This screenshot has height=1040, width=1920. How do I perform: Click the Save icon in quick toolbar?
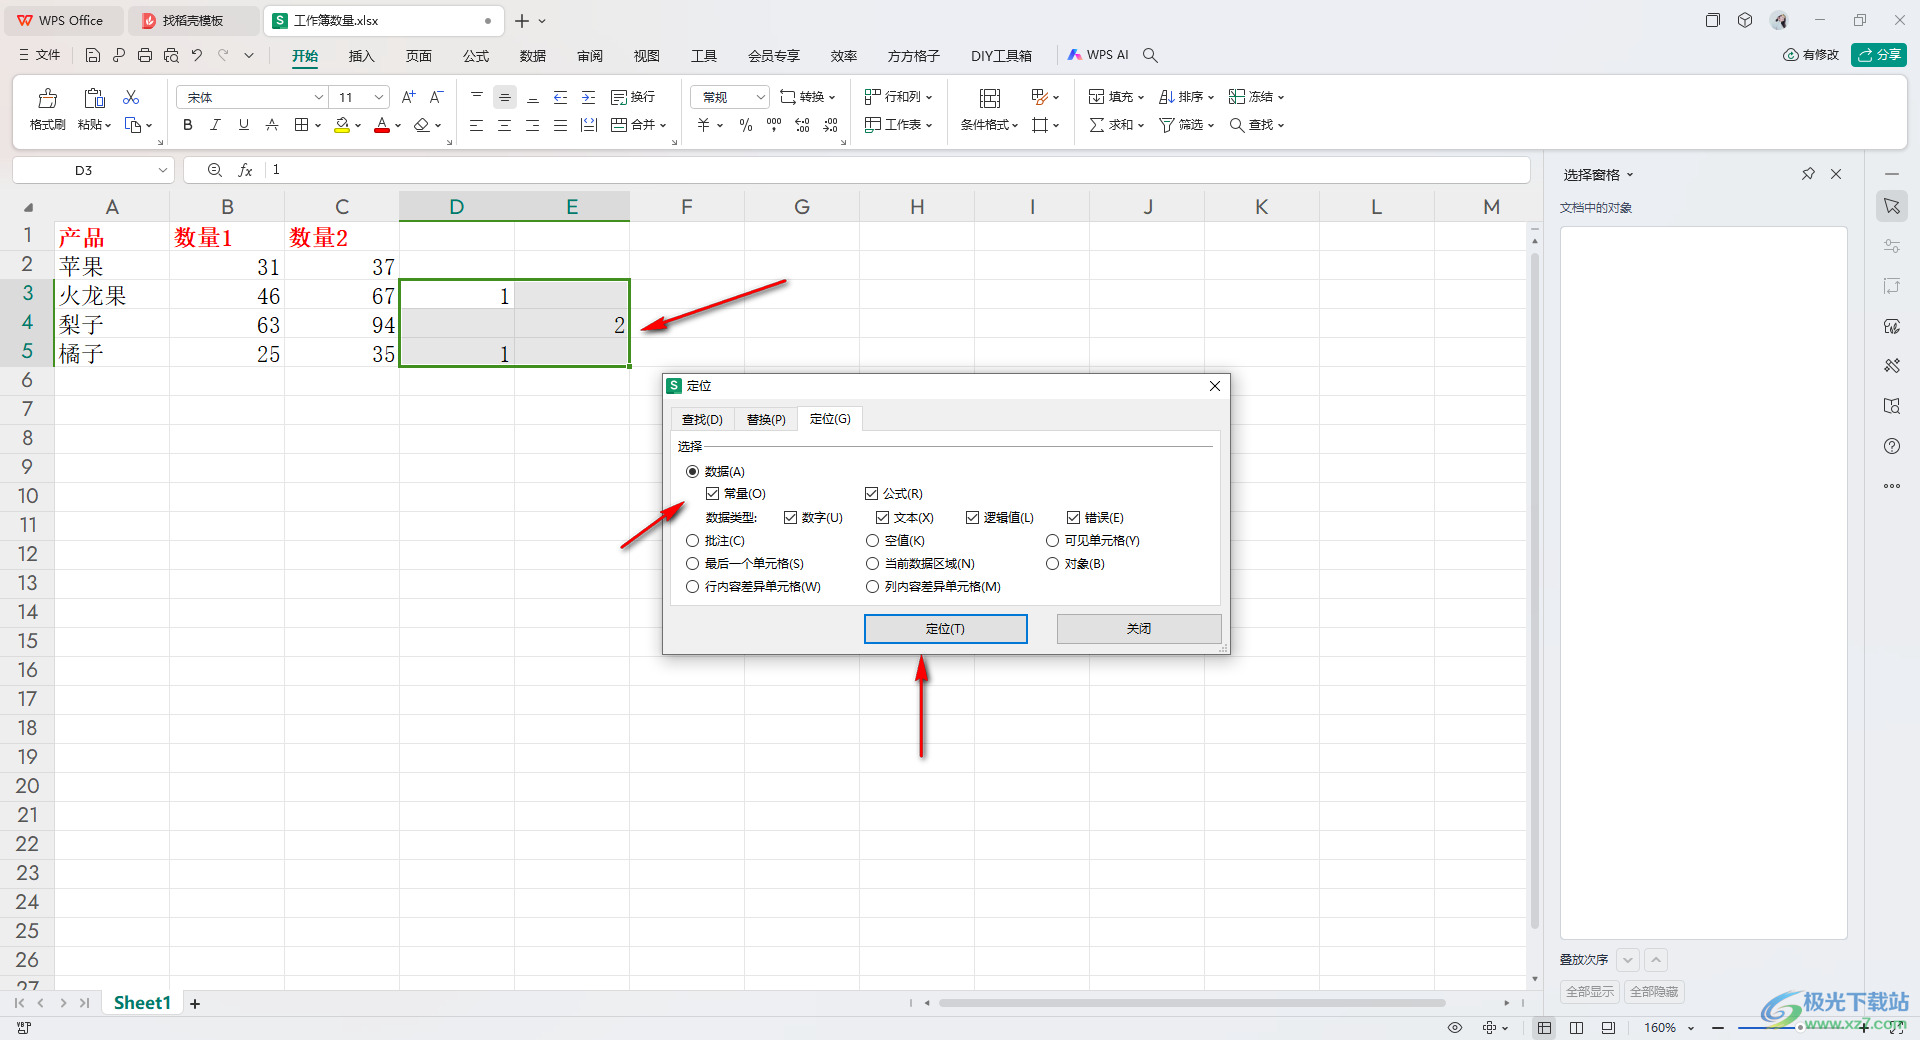(x=93, y=55)
